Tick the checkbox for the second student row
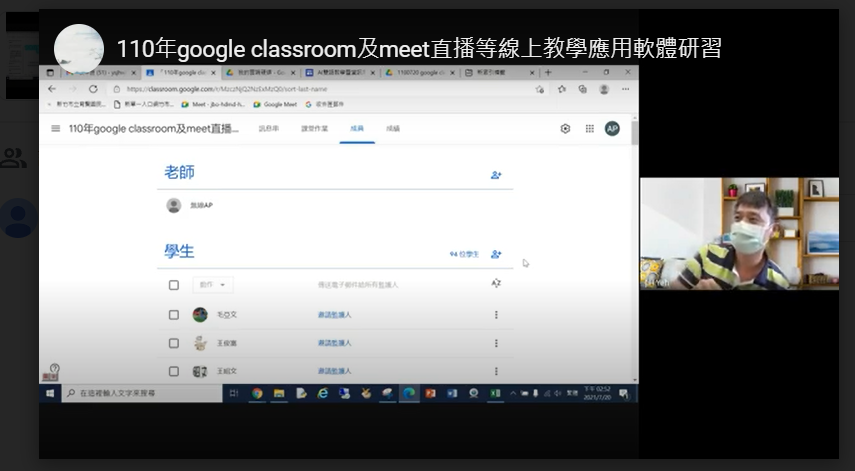Screen dimensions: 855x471 click(x=174, y=343)
